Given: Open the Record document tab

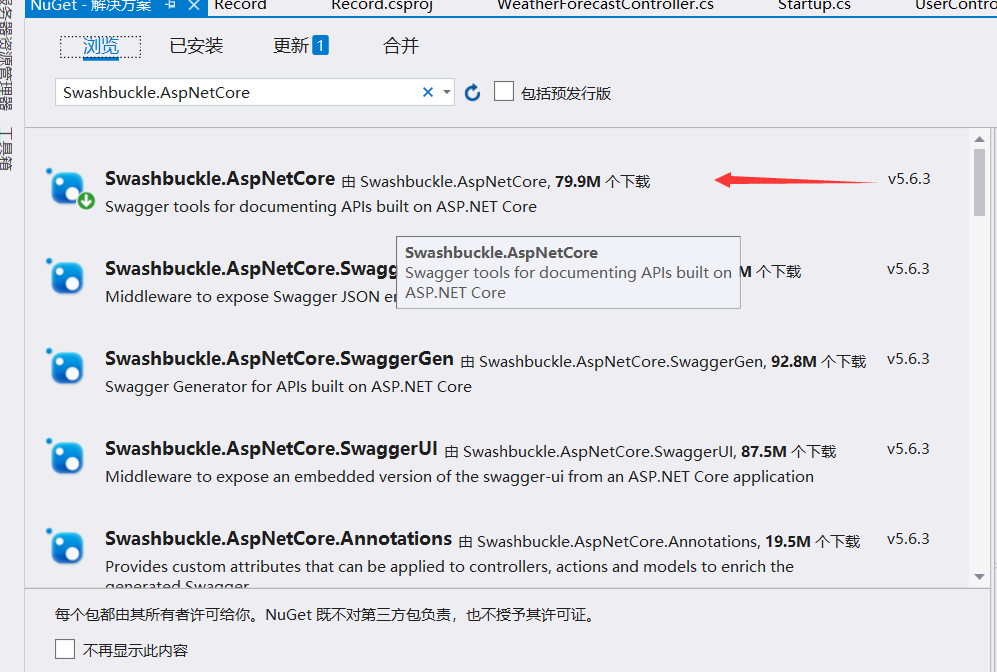Looking at the screenshot, I should click(x=240, y=6).
